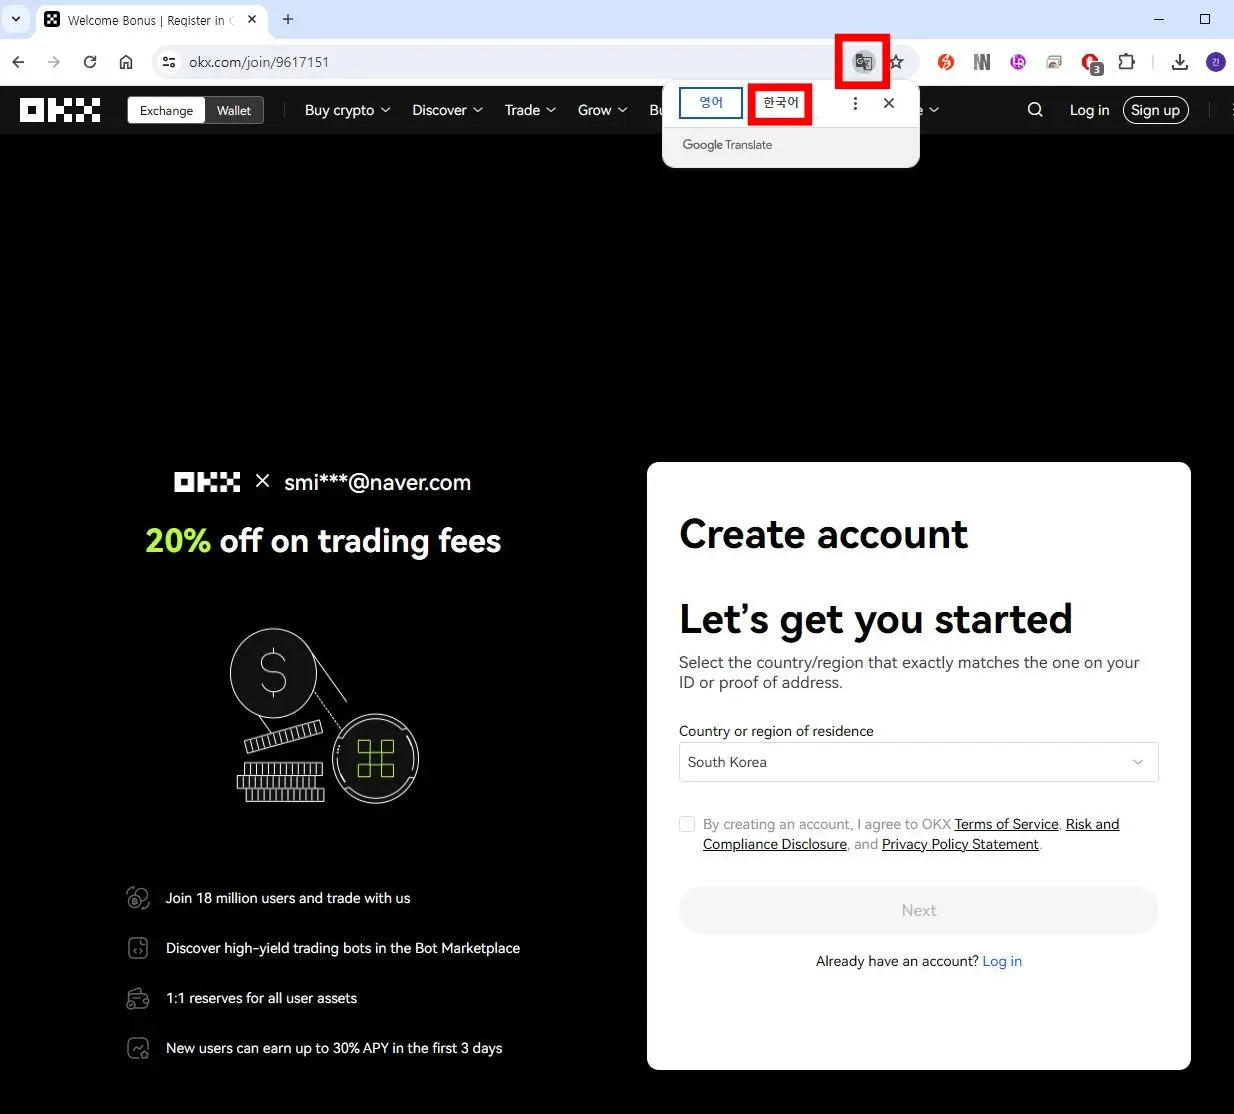This screenshot has height=1114, width=1234.
Task: Open the Terms of Service link
Action: [x=1006, y=824]
